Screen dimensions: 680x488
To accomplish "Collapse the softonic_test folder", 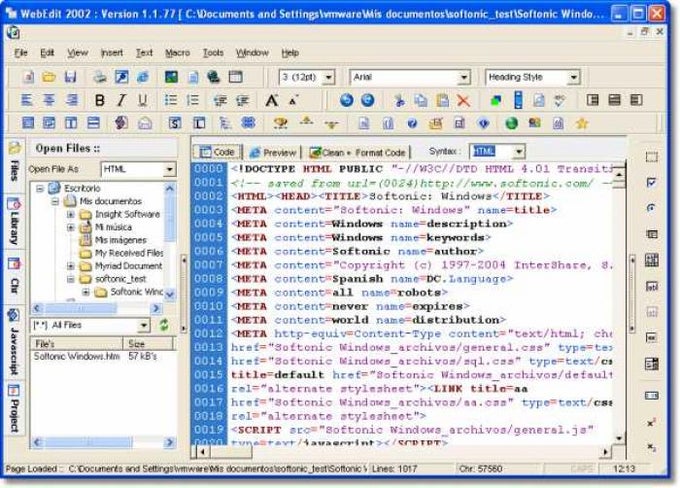I will tap(71, 279).
